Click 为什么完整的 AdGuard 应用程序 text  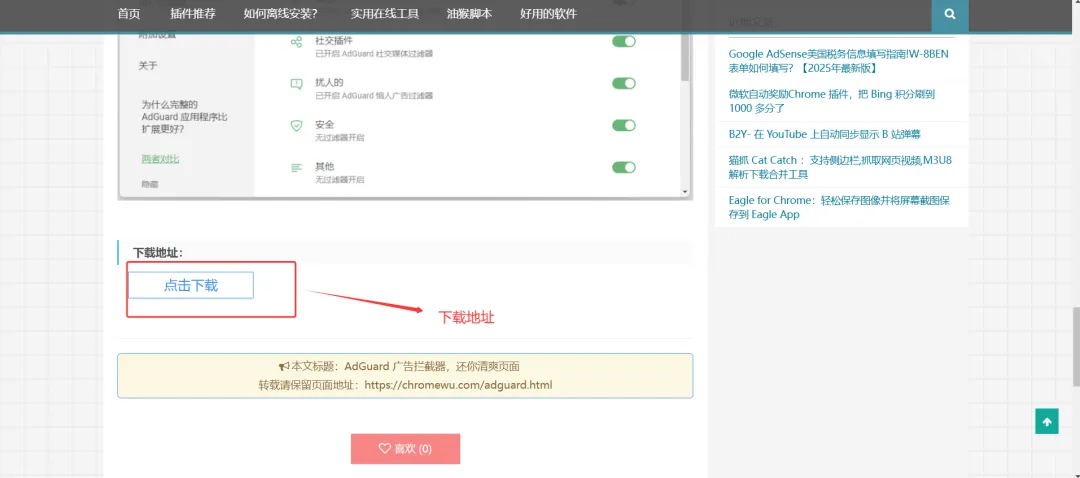pyautogui.click(x=184, y=116)
